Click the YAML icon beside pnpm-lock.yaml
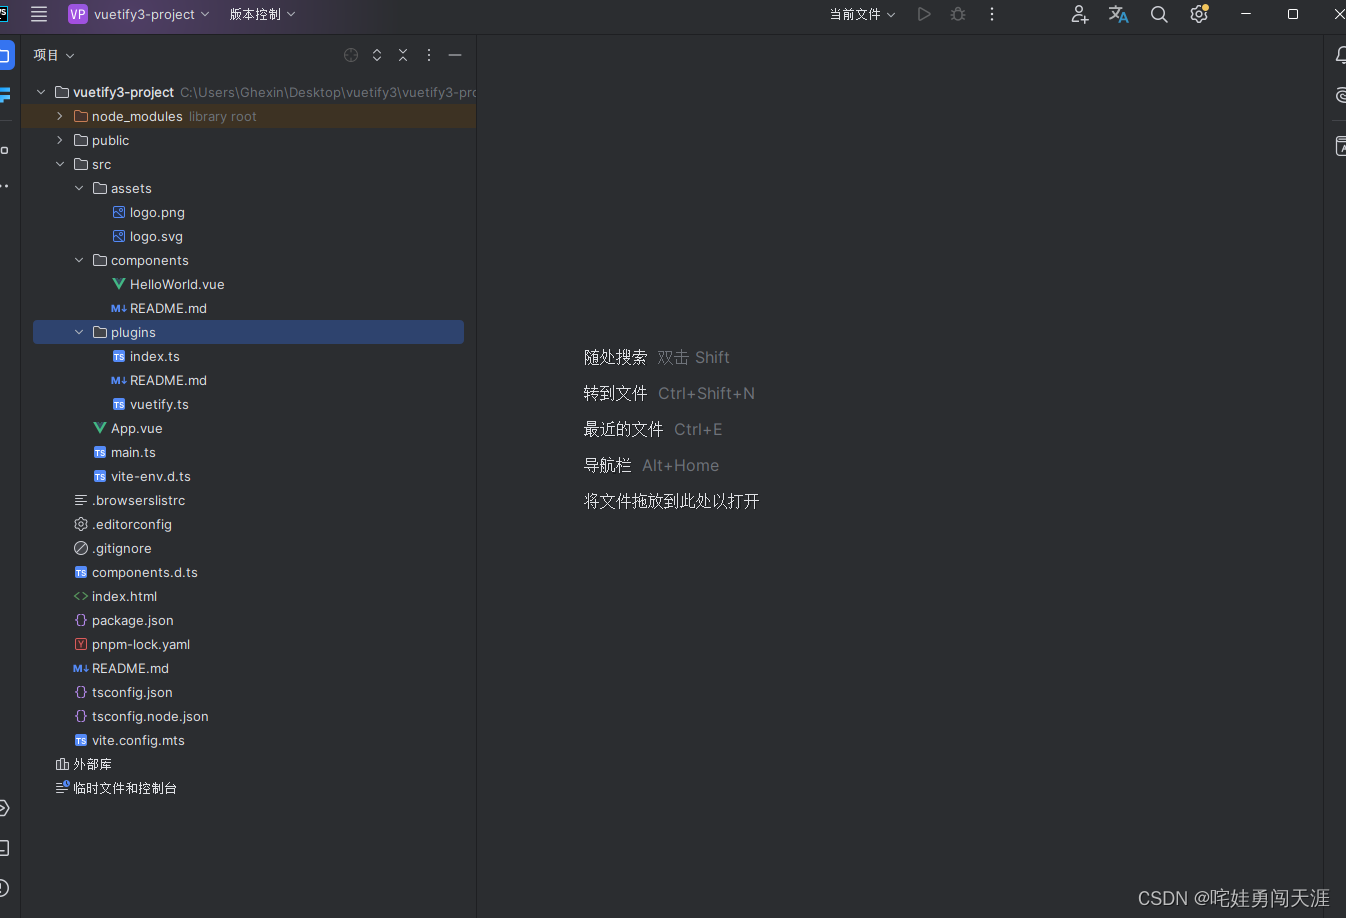Viewport: 1346px width, 918px height. click(81, 644)
